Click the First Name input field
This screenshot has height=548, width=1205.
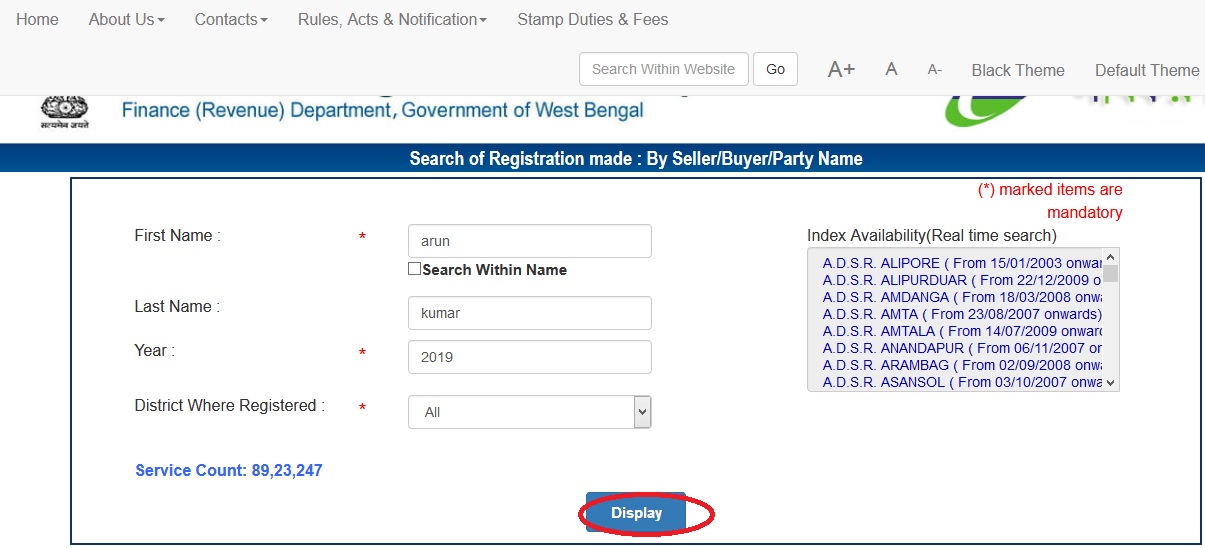point(529,241)
